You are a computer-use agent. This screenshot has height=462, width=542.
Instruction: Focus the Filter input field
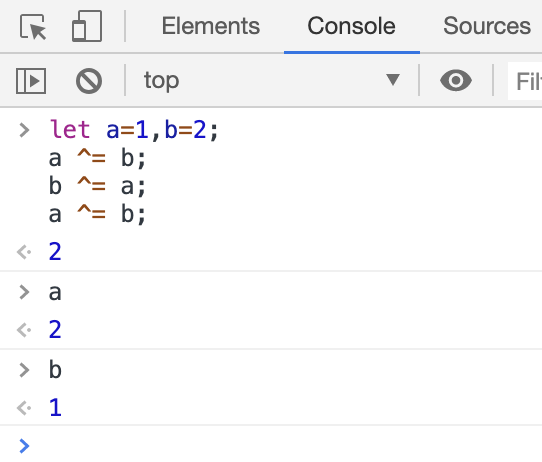[525, 81]
